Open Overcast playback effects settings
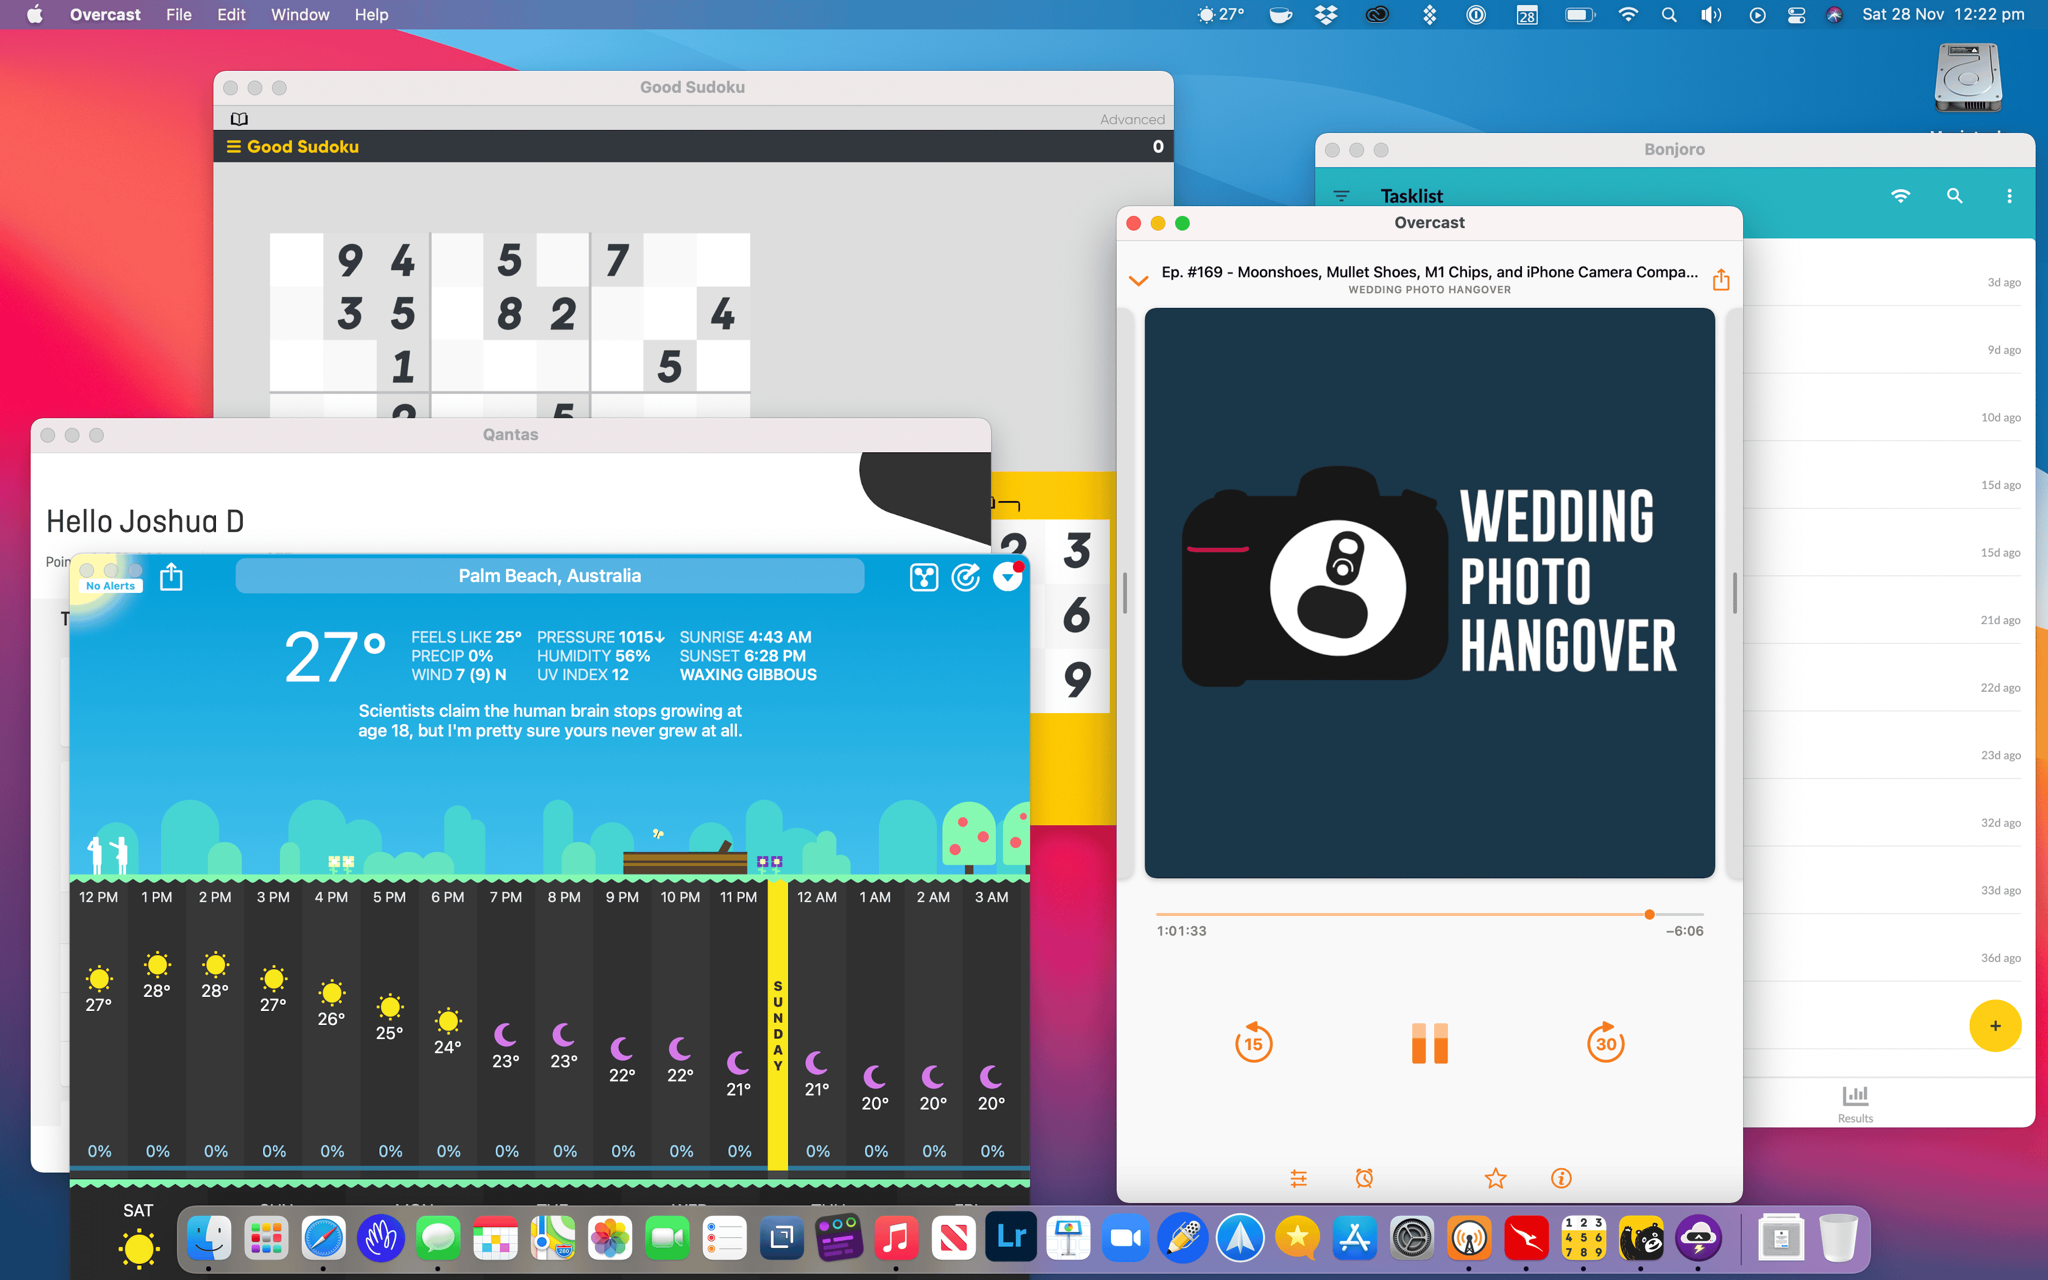Image resolution: width=2048 pixels, height=1280 pixels. 1298,1179
